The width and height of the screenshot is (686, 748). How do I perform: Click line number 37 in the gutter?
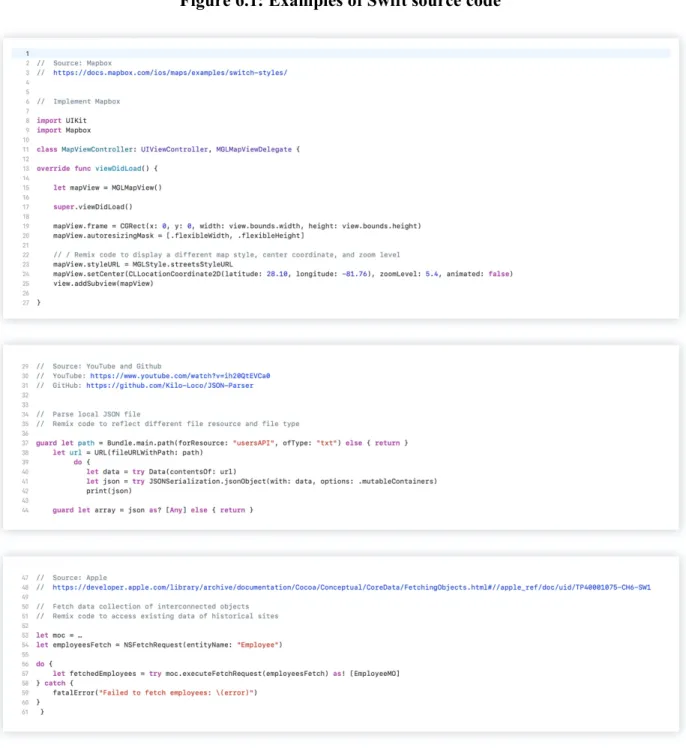(25, 443)
